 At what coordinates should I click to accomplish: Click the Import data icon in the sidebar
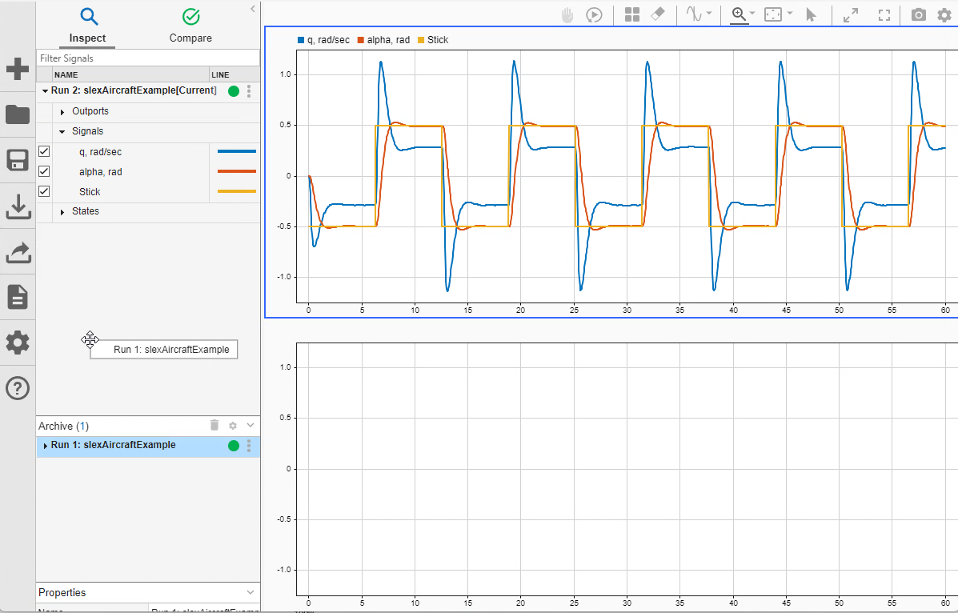click(x=18, y=207)
